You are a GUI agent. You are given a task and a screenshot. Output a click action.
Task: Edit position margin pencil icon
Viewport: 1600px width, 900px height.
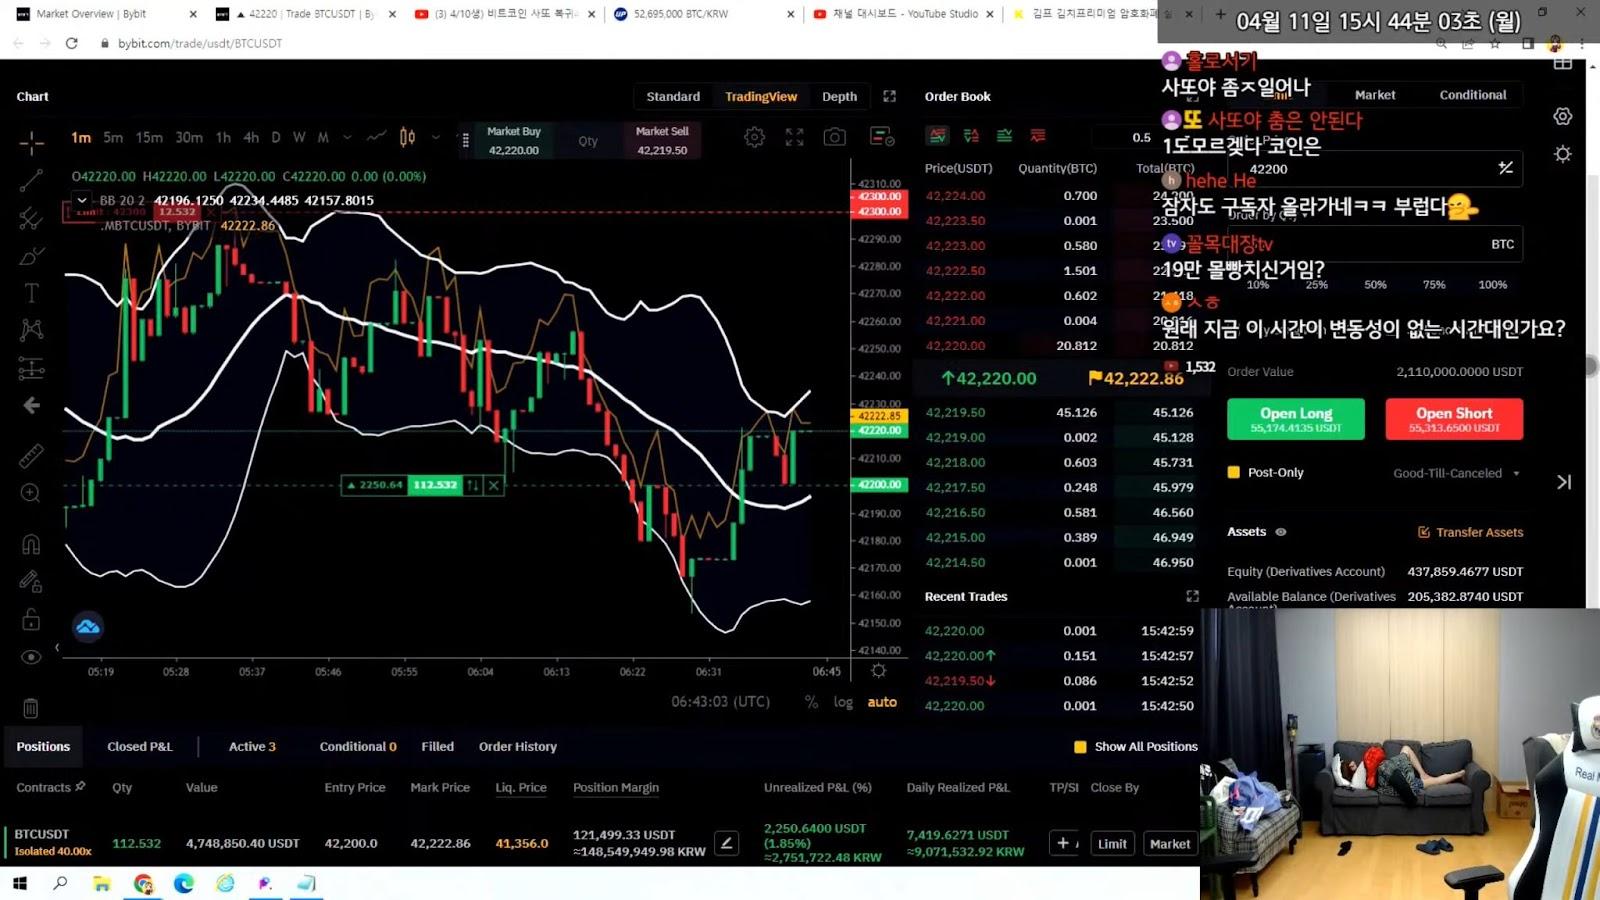[x=727, y=843]
